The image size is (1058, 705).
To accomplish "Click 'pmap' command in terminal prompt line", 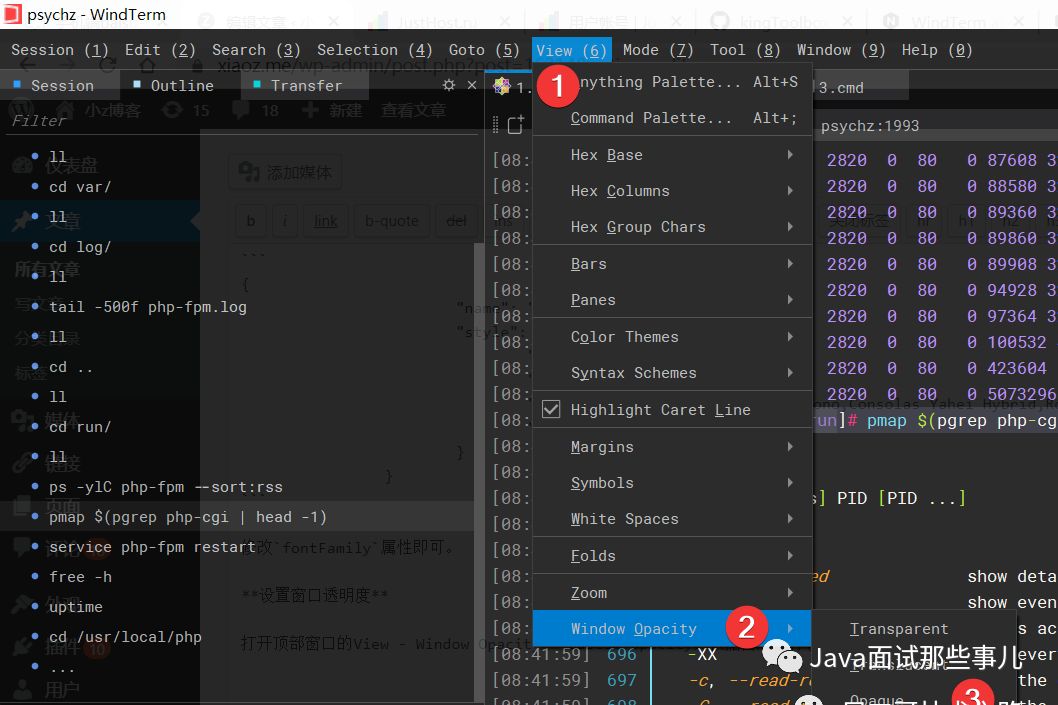I will pos(887,421).
